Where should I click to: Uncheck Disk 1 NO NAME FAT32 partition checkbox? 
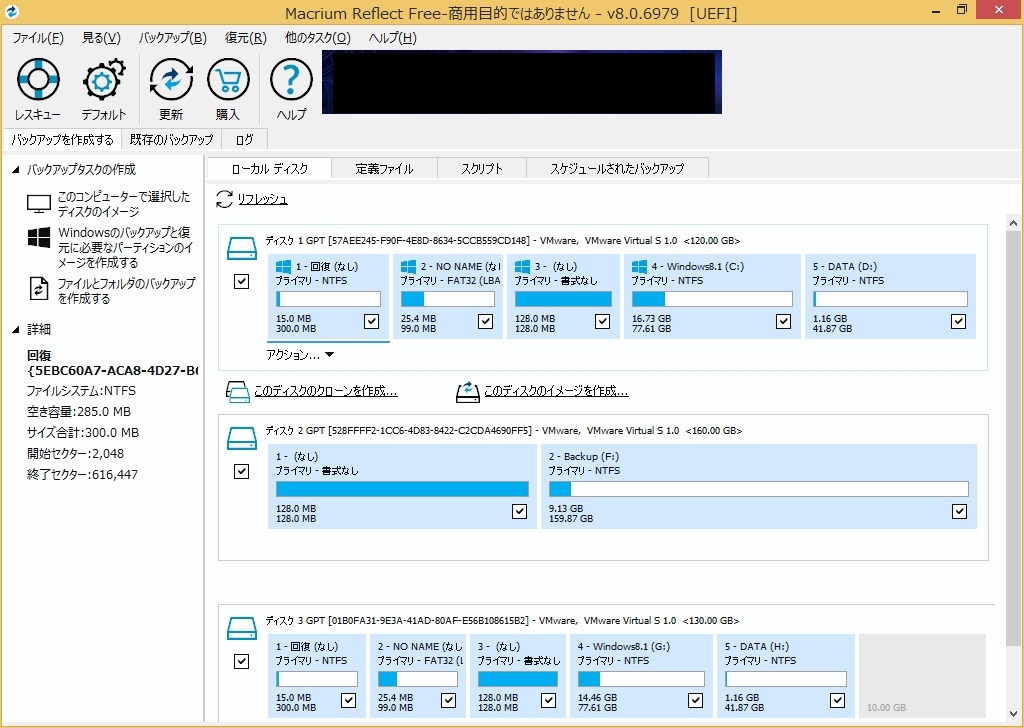click(x=485, y=321)
